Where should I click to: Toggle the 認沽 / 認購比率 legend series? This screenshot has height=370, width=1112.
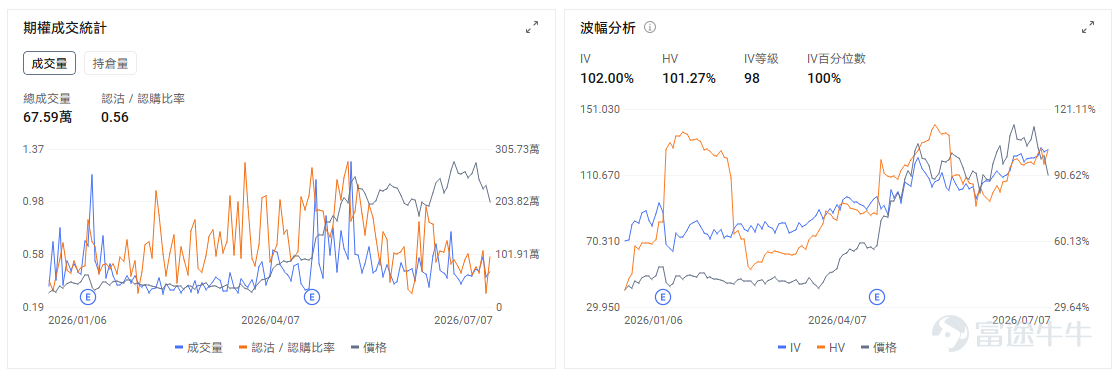287,347
